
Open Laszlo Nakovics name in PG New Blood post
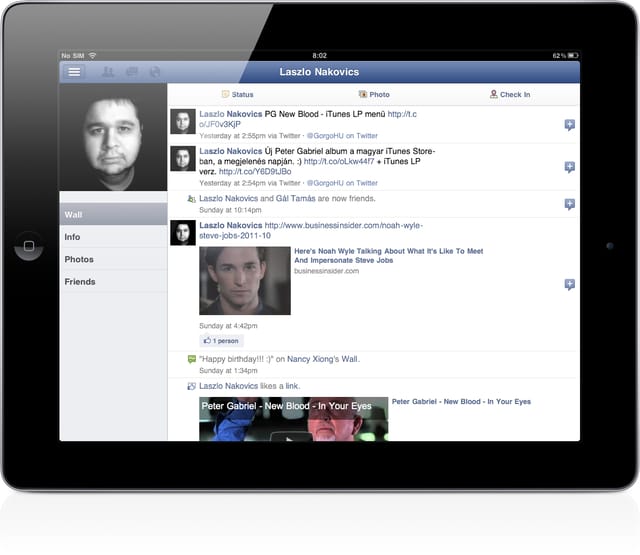point(231,114)
